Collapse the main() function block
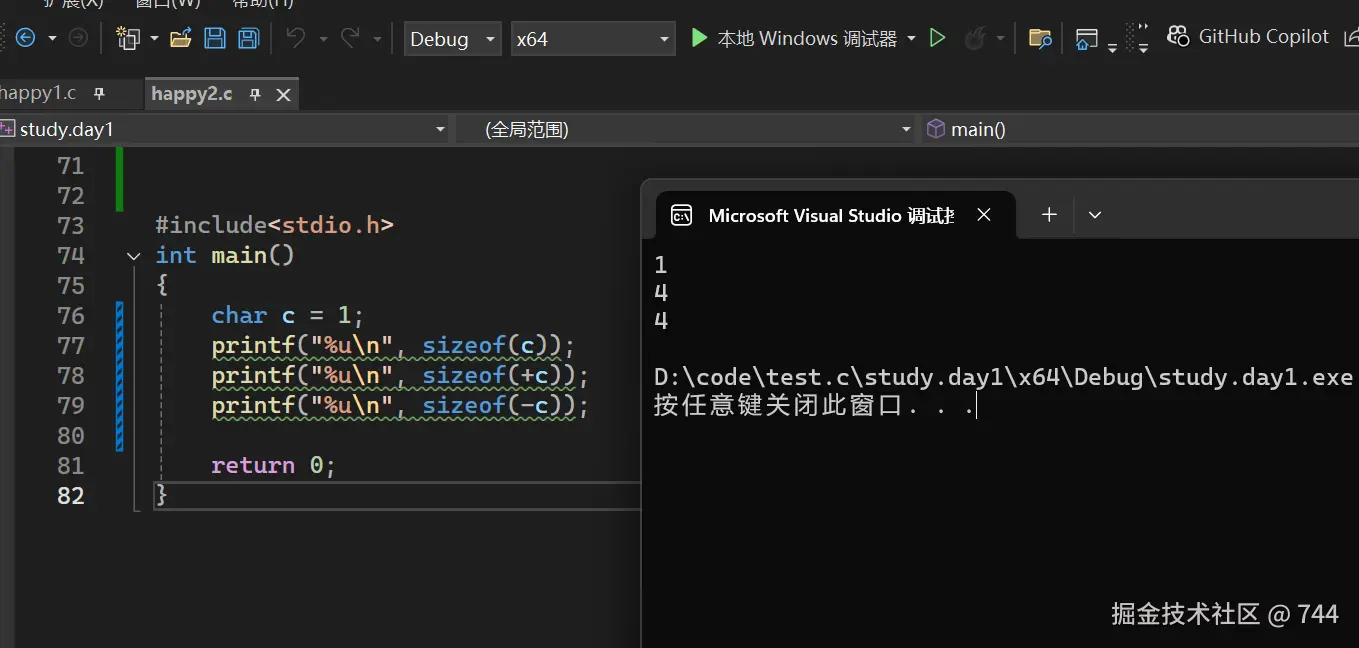 coord(133,255)
